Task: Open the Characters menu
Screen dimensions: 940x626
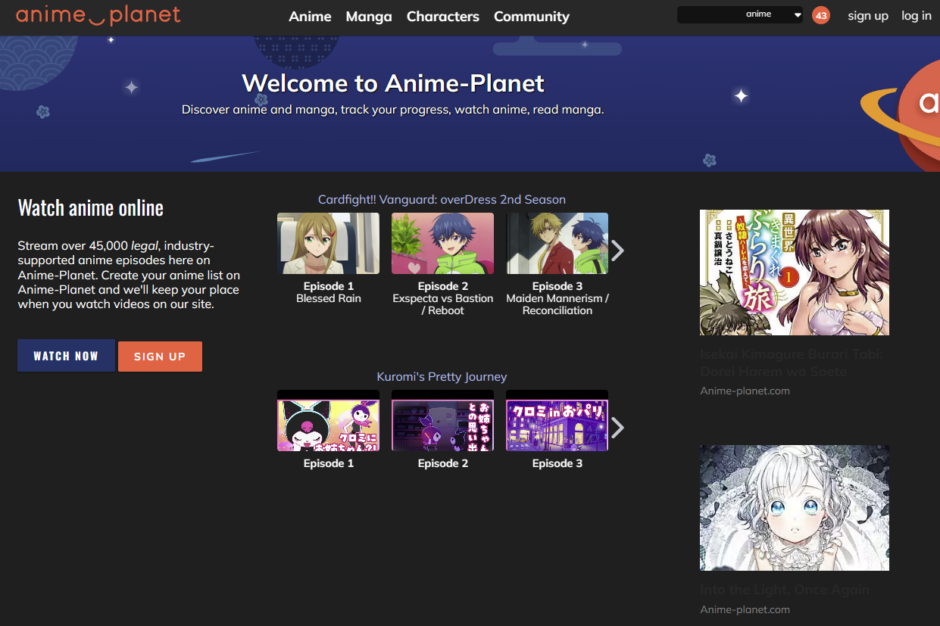Action: pyautogui.click(x=443, y=16)
